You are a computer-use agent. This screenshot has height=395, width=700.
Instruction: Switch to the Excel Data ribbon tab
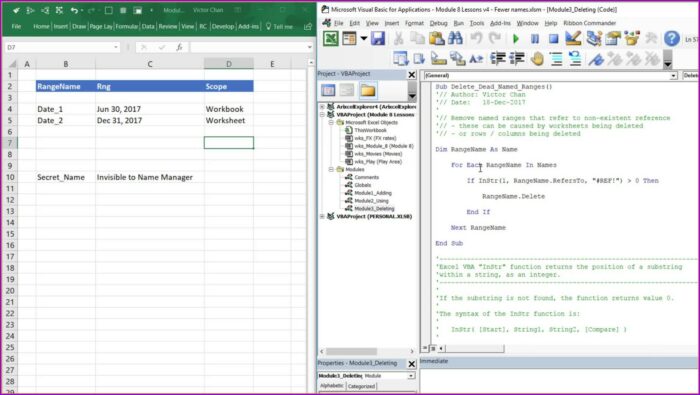point(148,27)
